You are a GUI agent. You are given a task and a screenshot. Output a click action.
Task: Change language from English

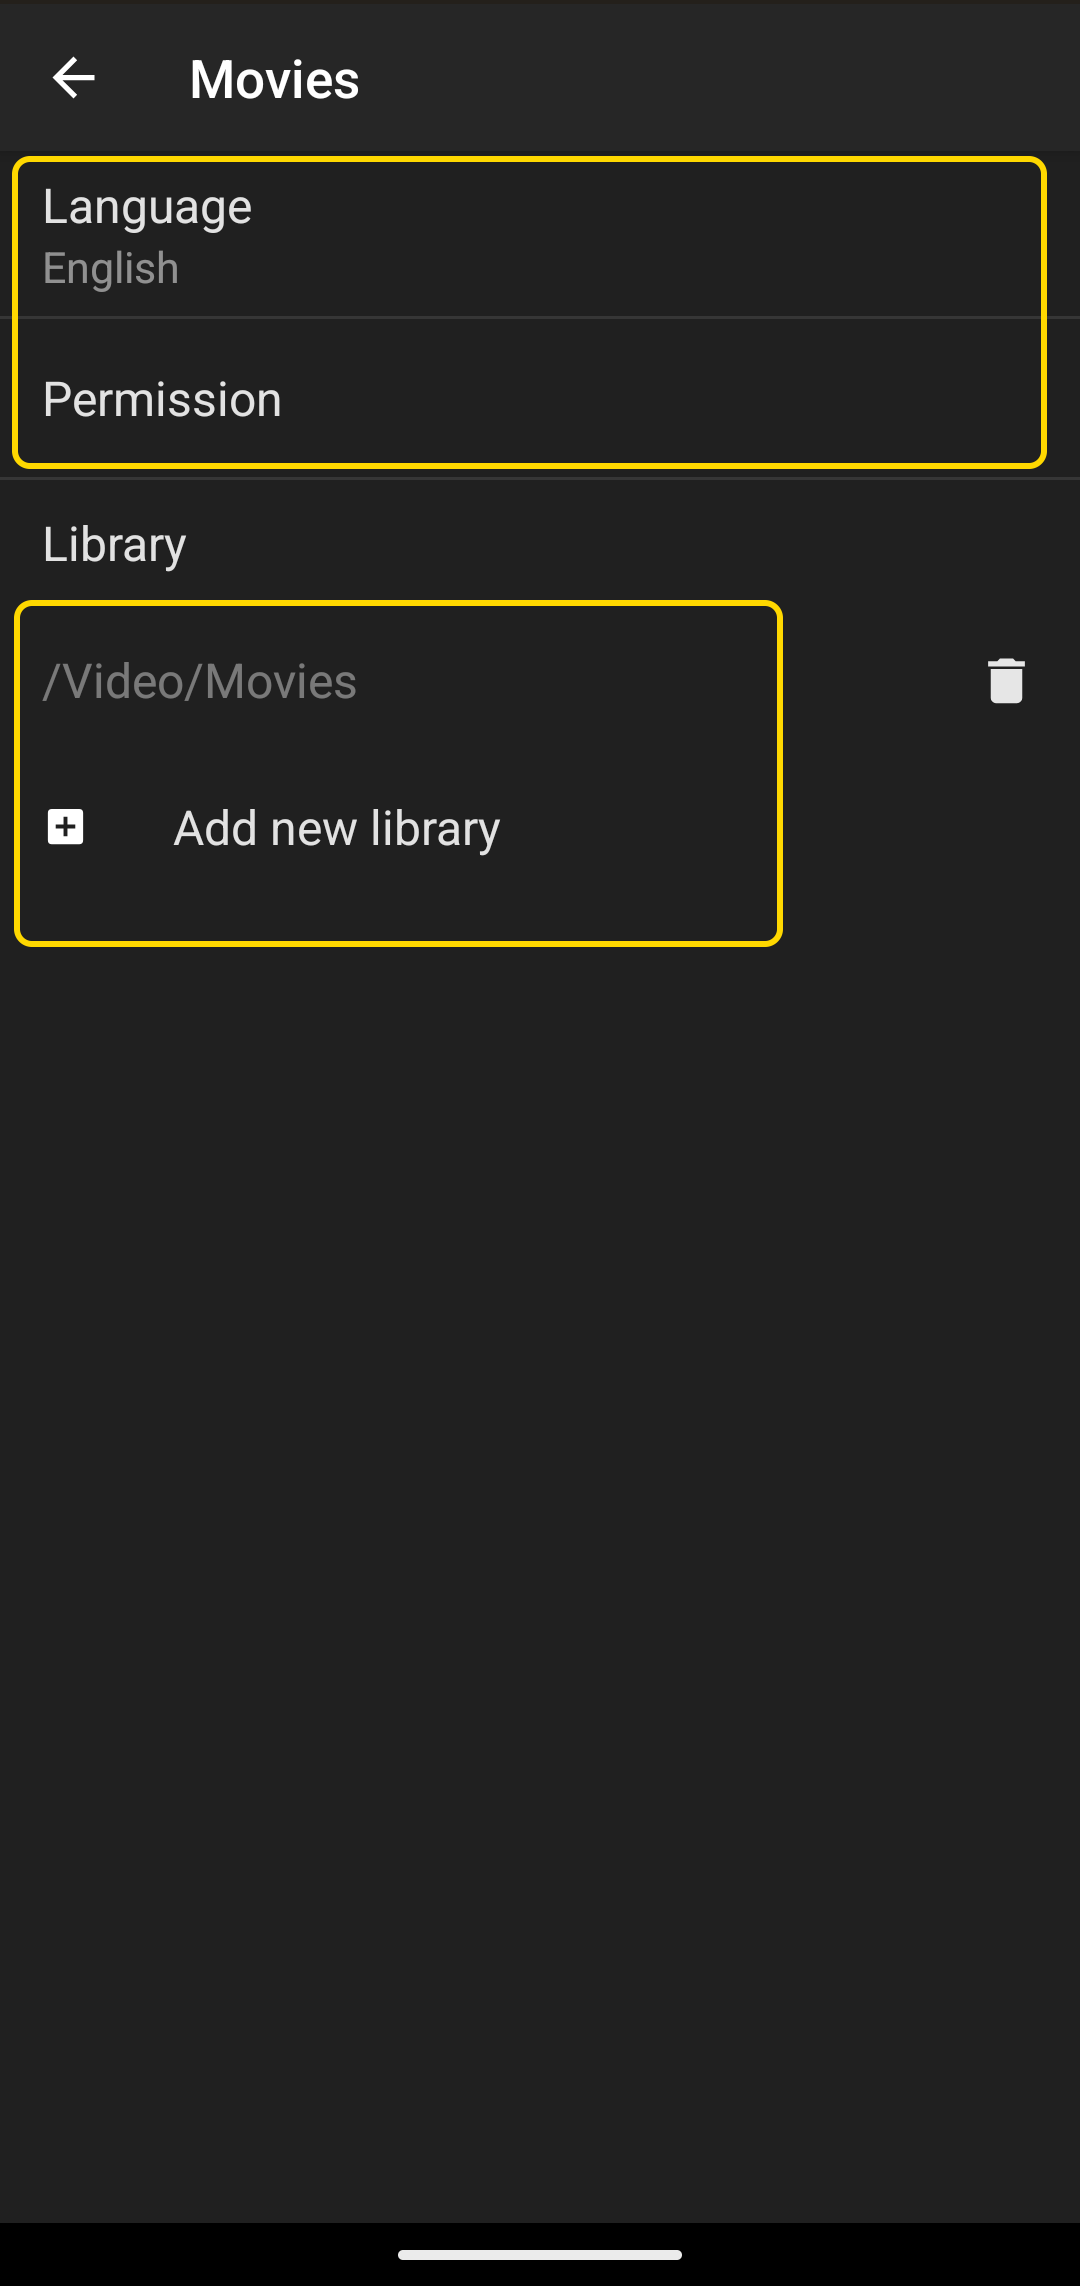(540, 237)
